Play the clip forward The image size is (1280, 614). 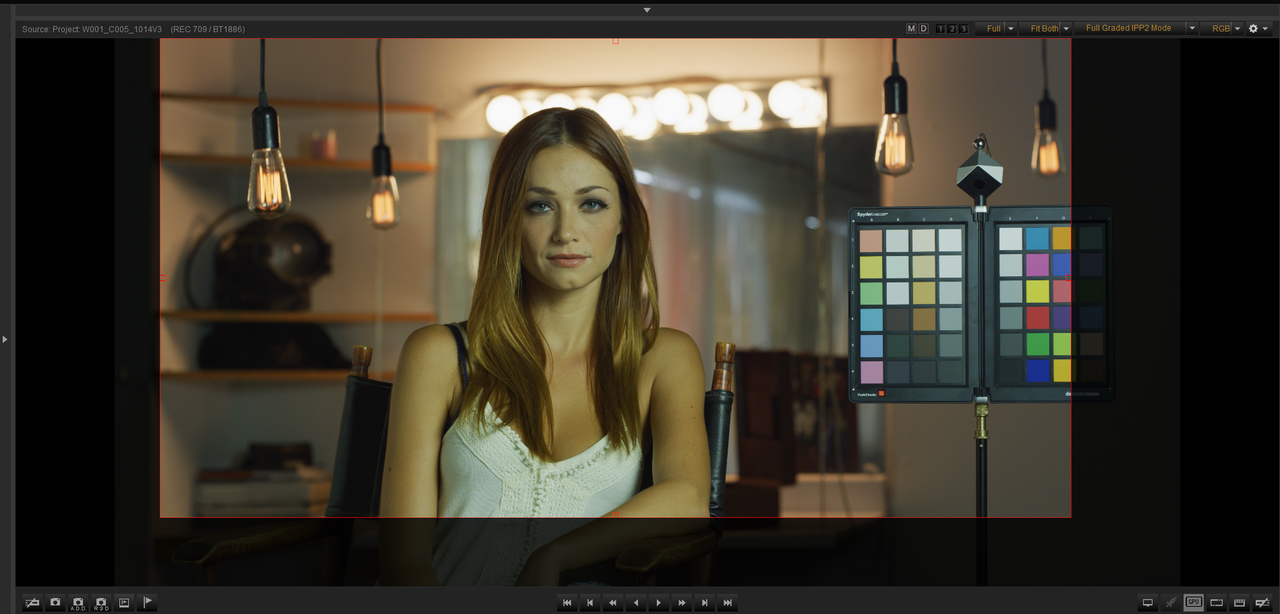pyautogui.click(x=659, y=603)
